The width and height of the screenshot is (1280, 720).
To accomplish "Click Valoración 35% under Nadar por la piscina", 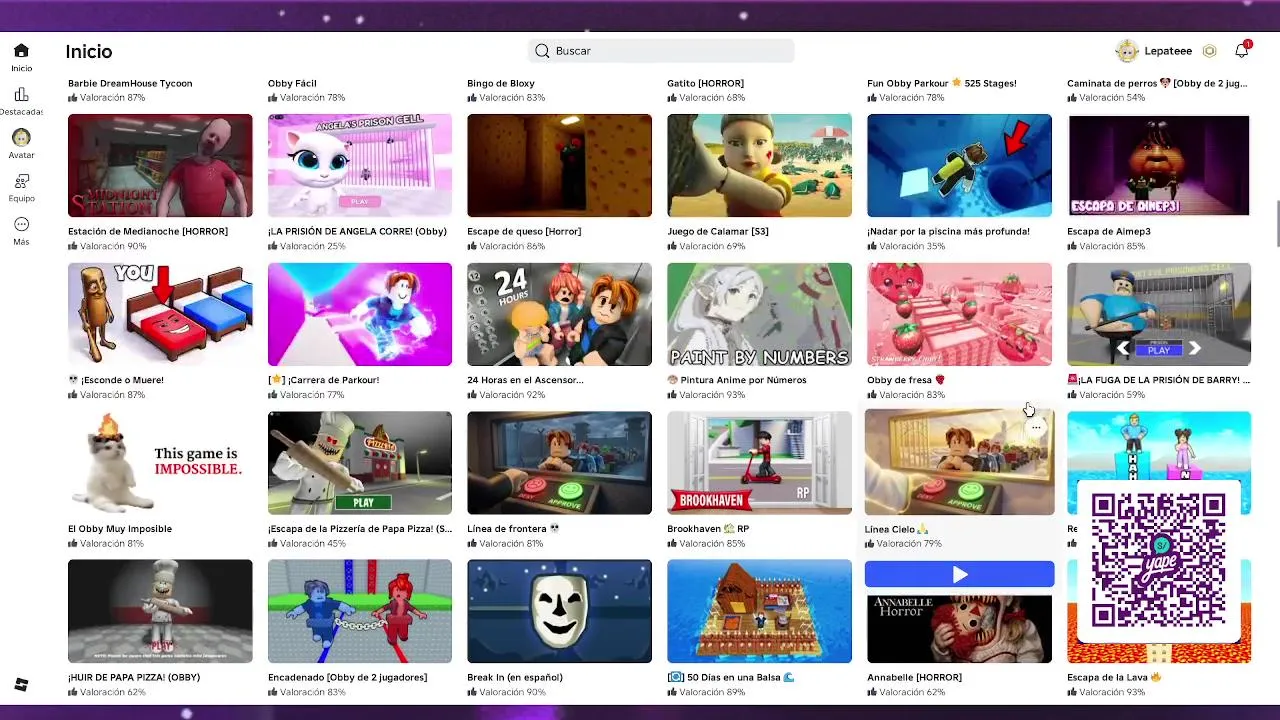I will tap(906, 246).
